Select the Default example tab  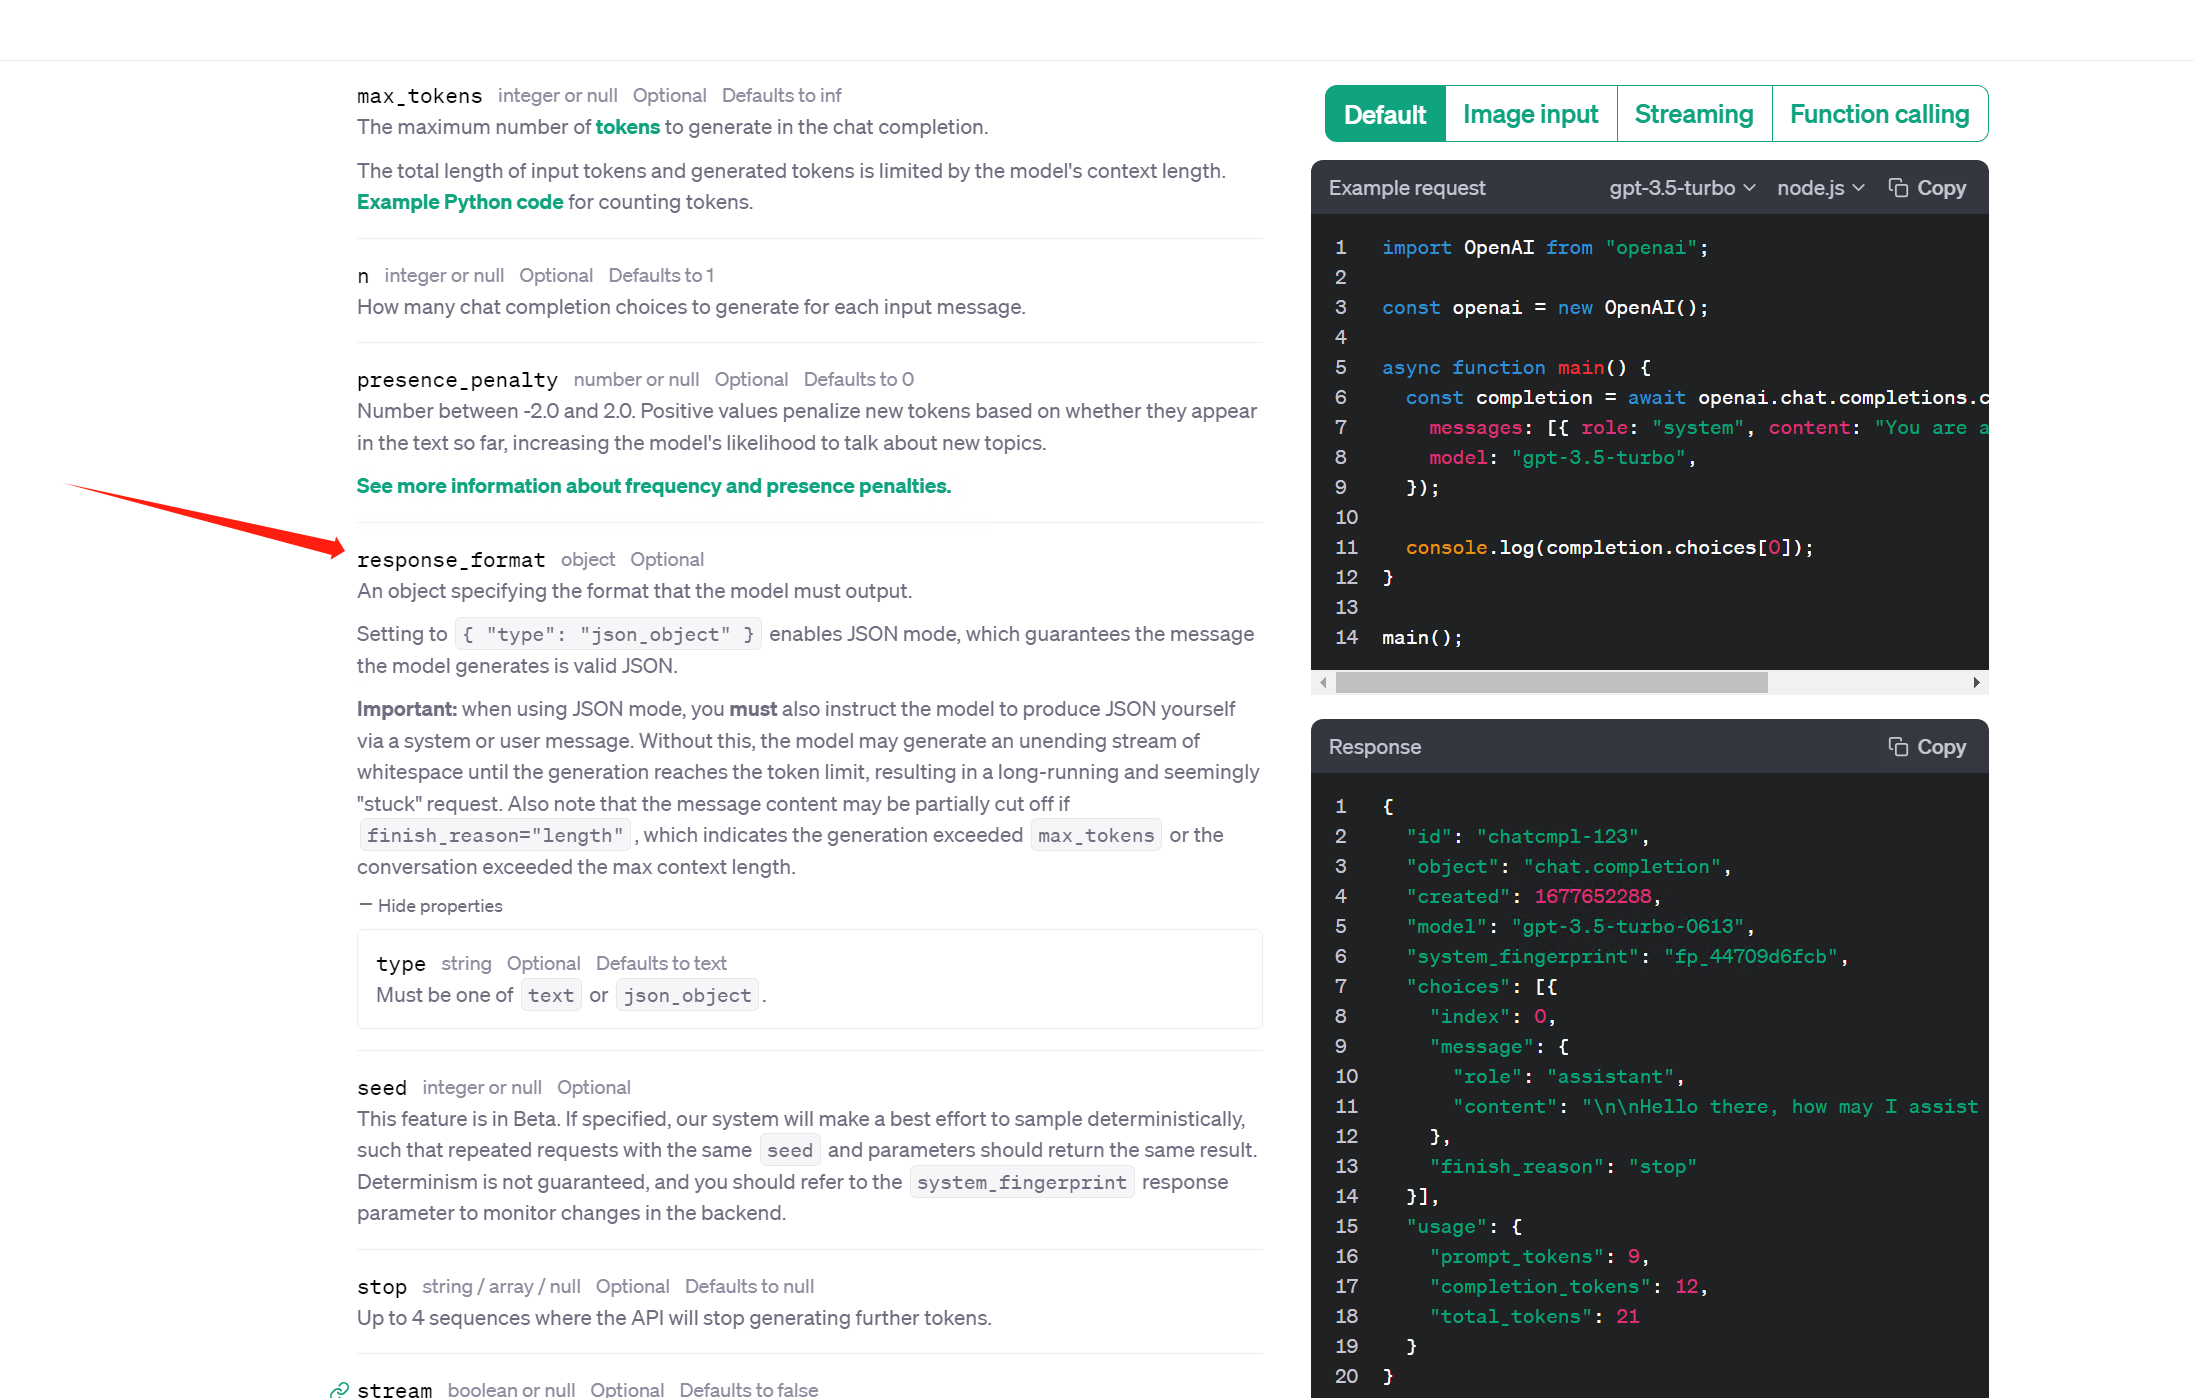click(1384, 114)
